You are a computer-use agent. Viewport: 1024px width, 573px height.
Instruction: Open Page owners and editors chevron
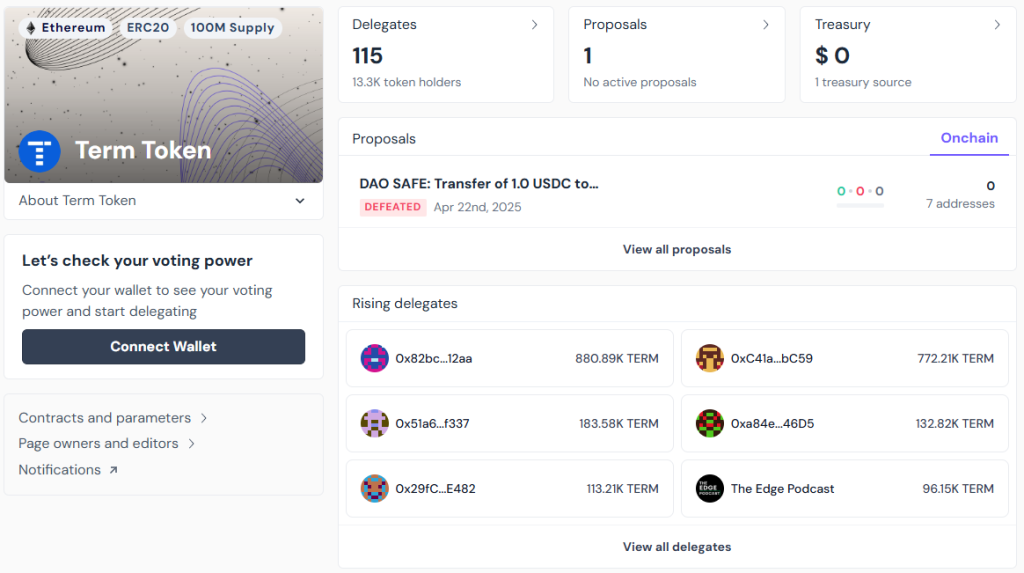(x=191, y=444)
